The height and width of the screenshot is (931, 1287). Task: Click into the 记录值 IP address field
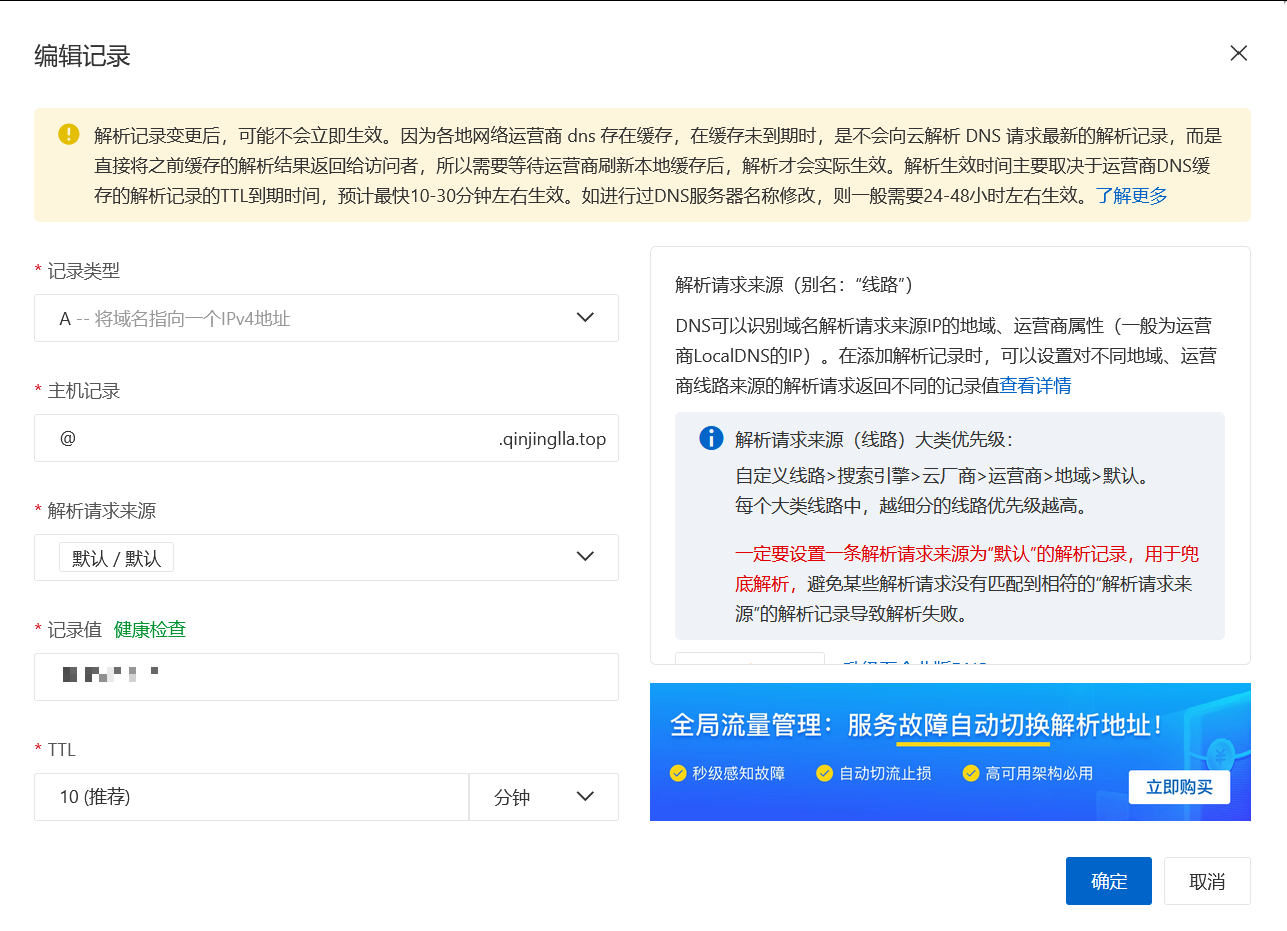(326, 677)
